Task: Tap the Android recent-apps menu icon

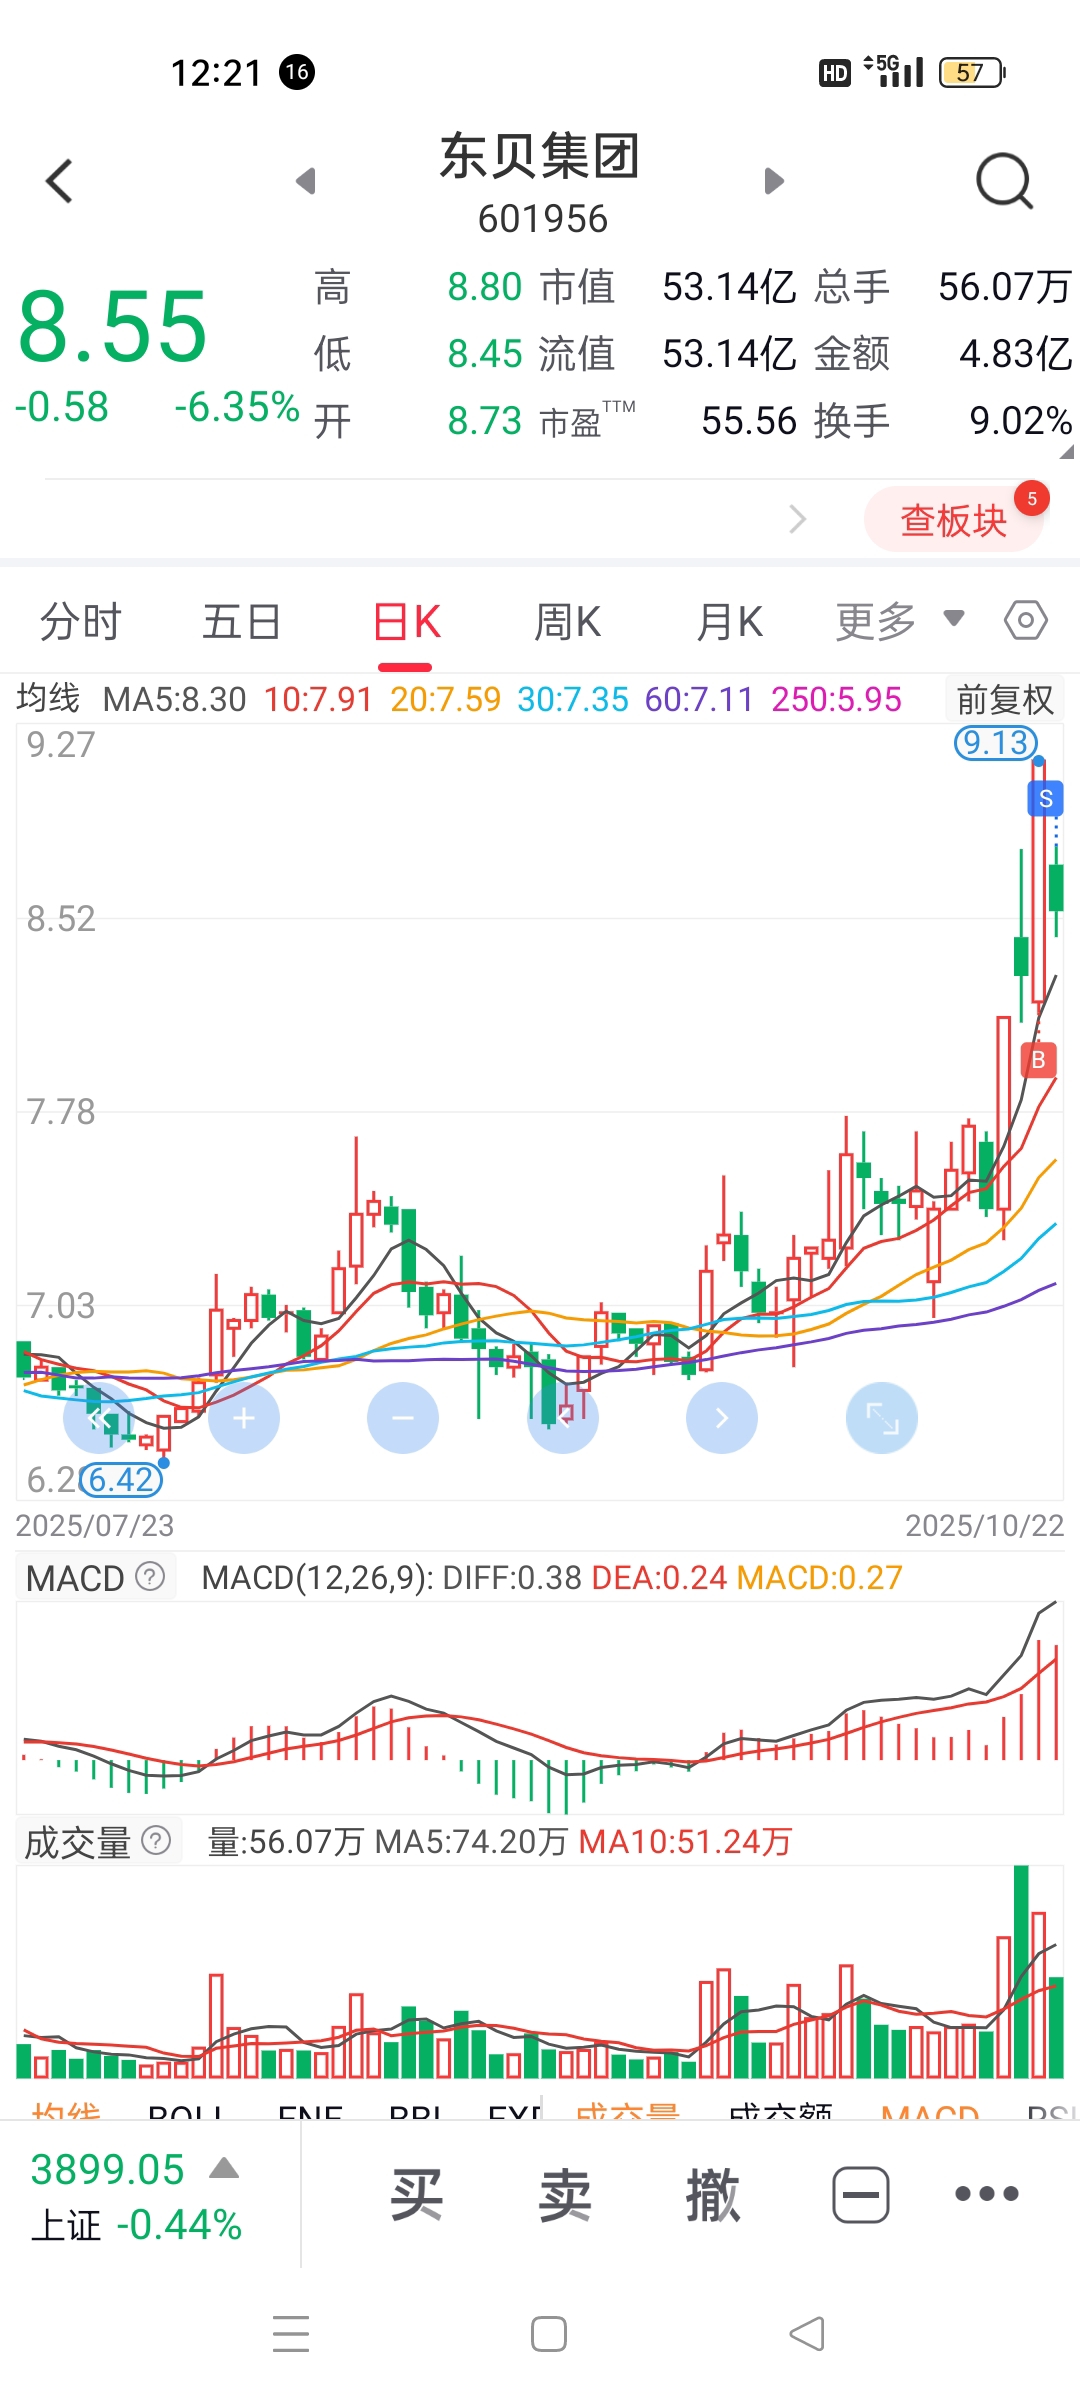Action: (x=291, y=2334)
